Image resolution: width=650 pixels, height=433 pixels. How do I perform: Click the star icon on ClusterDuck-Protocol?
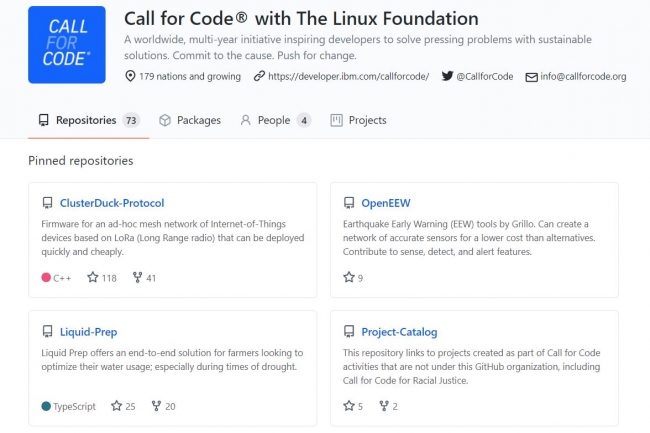coord(92,277)
